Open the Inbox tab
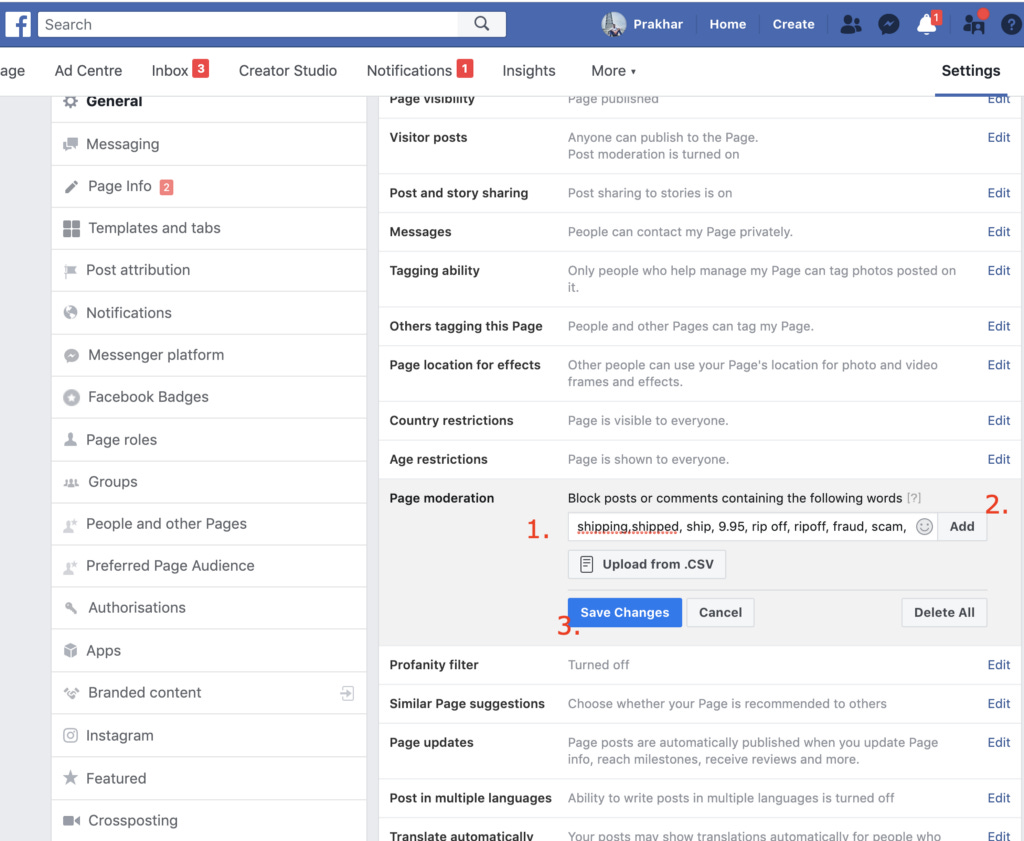This screenshot has width=1024, height=841. click(180, 70)
